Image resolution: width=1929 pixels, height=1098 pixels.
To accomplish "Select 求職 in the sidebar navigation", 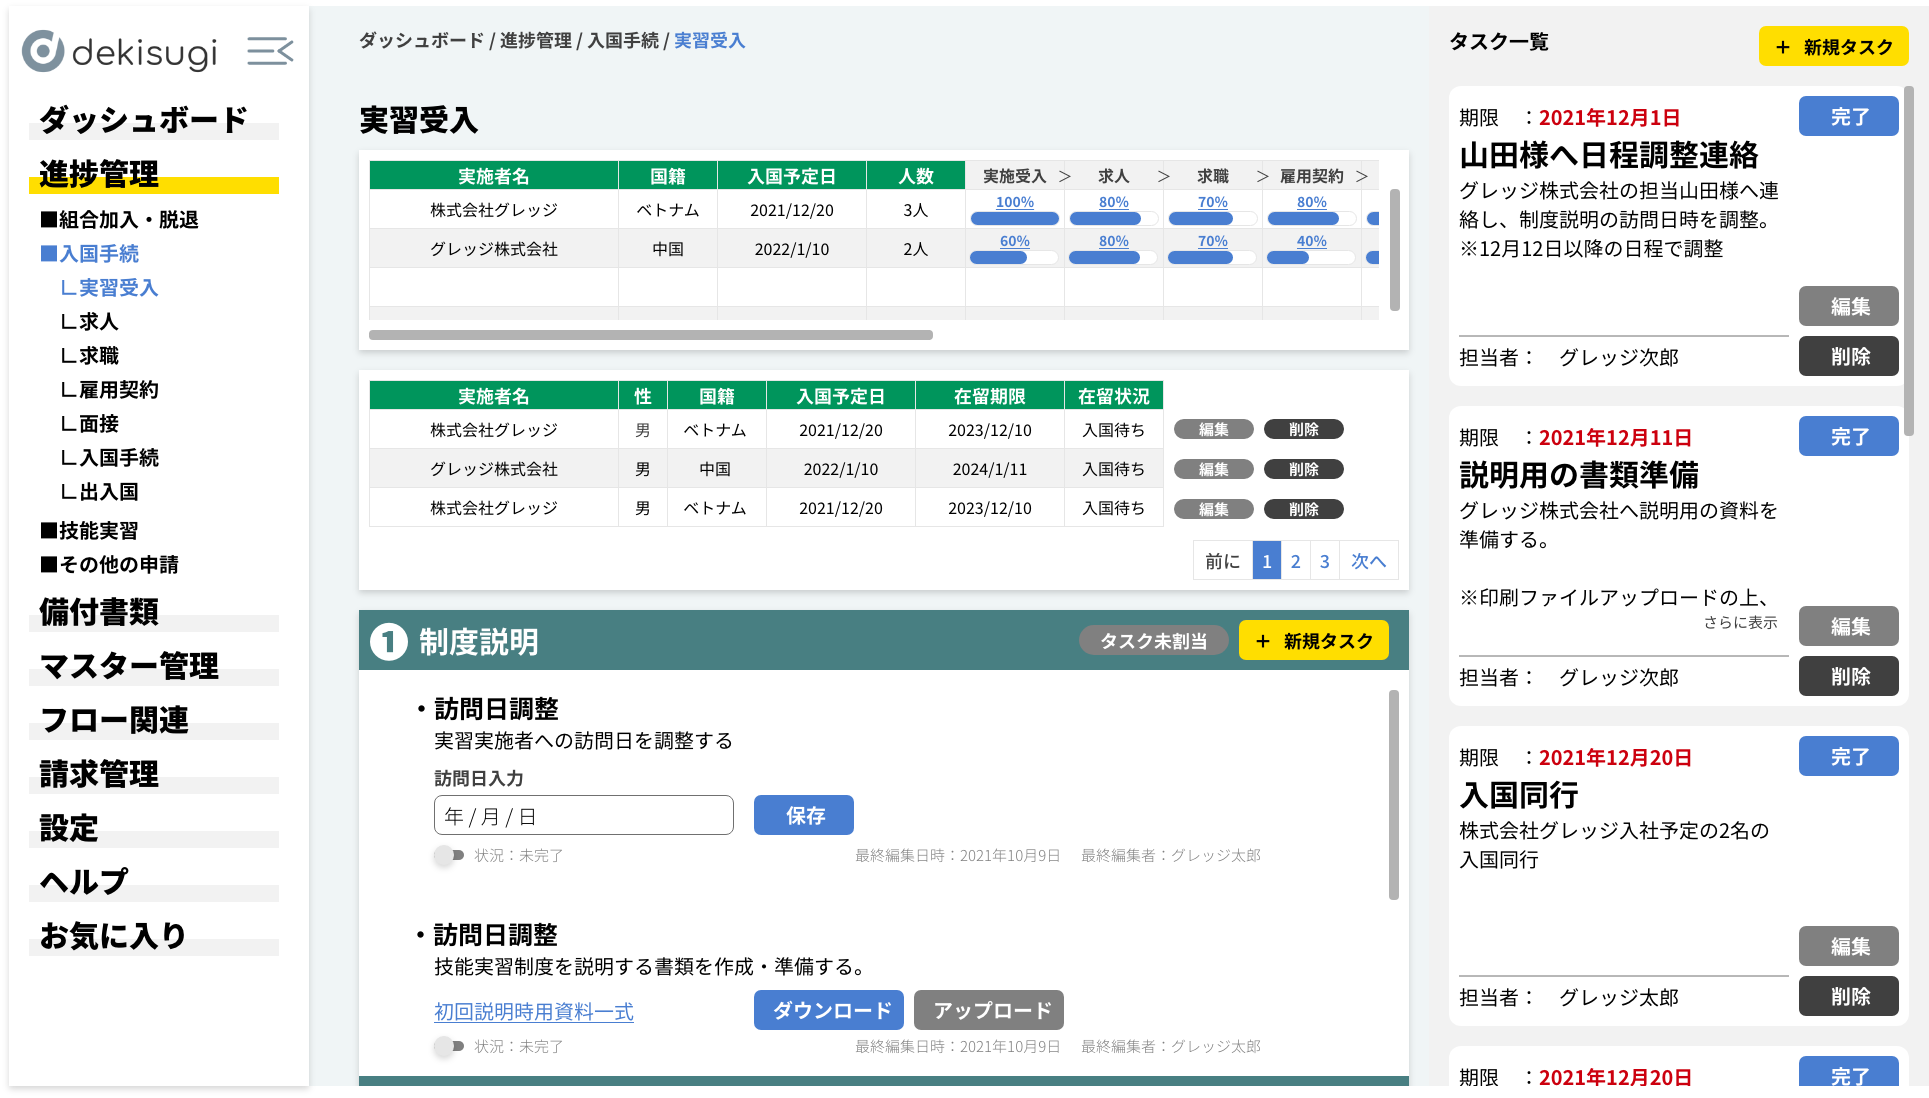I will [x=101, y=355].
